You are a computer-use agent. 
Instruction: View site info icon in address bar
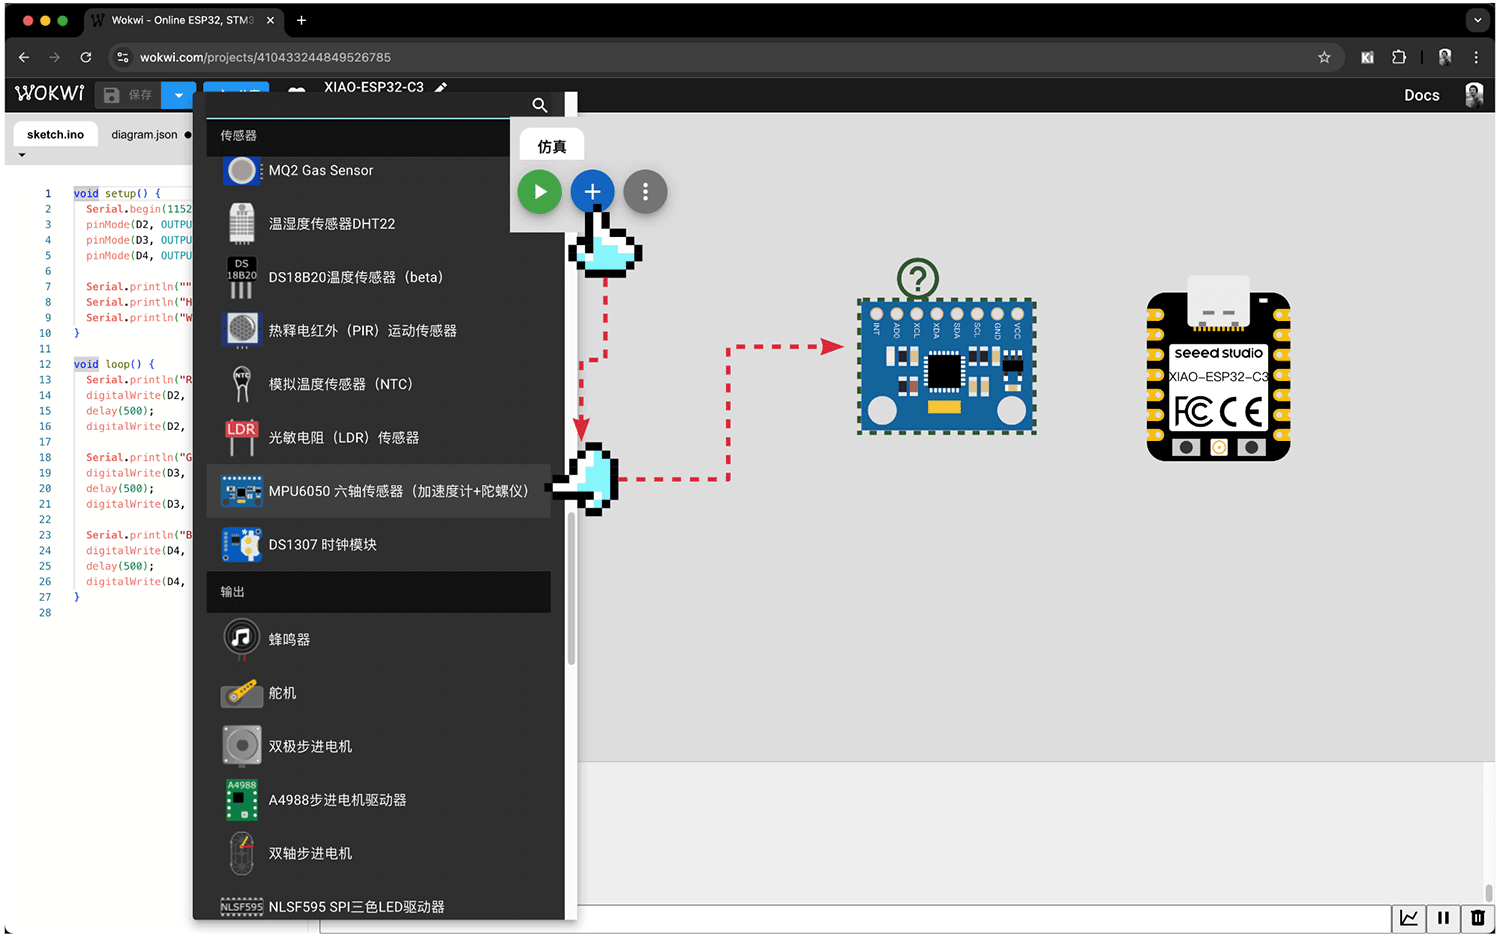123,57
